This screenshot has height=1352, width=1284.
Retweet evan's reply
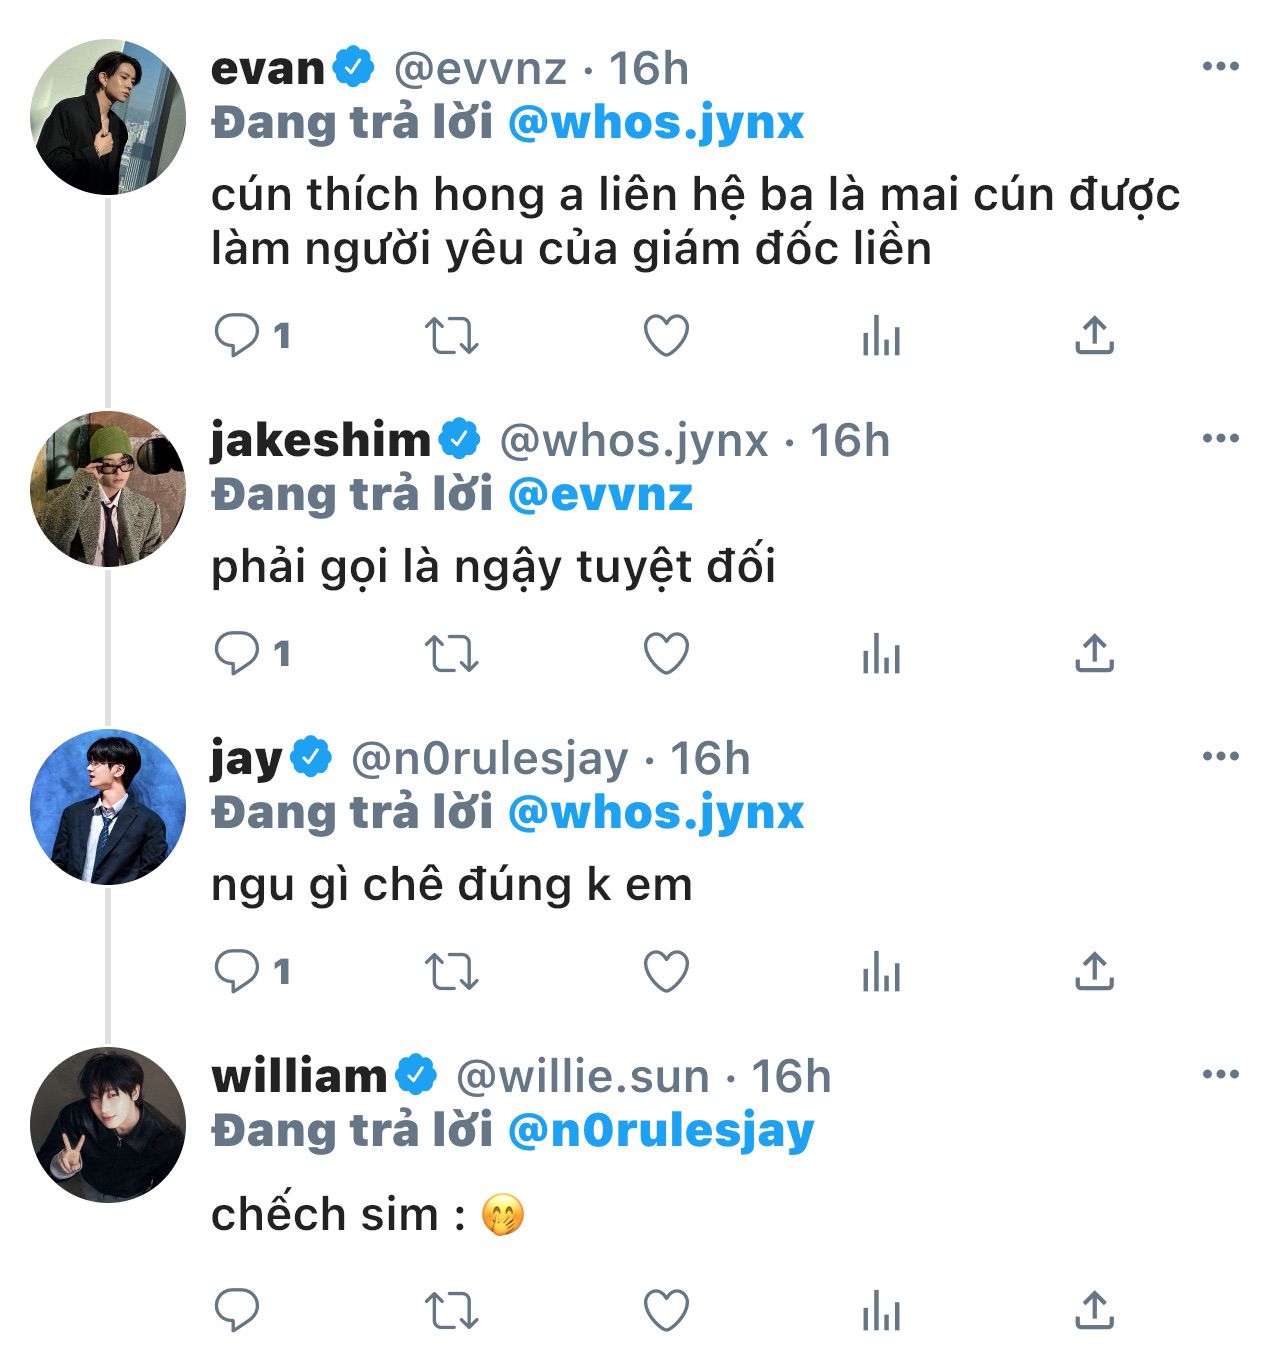point(452,336)
